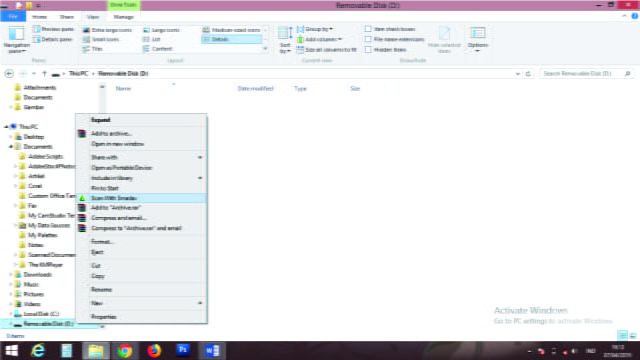
Task: Collapse This PC tree node
Action: click(7, 127)
